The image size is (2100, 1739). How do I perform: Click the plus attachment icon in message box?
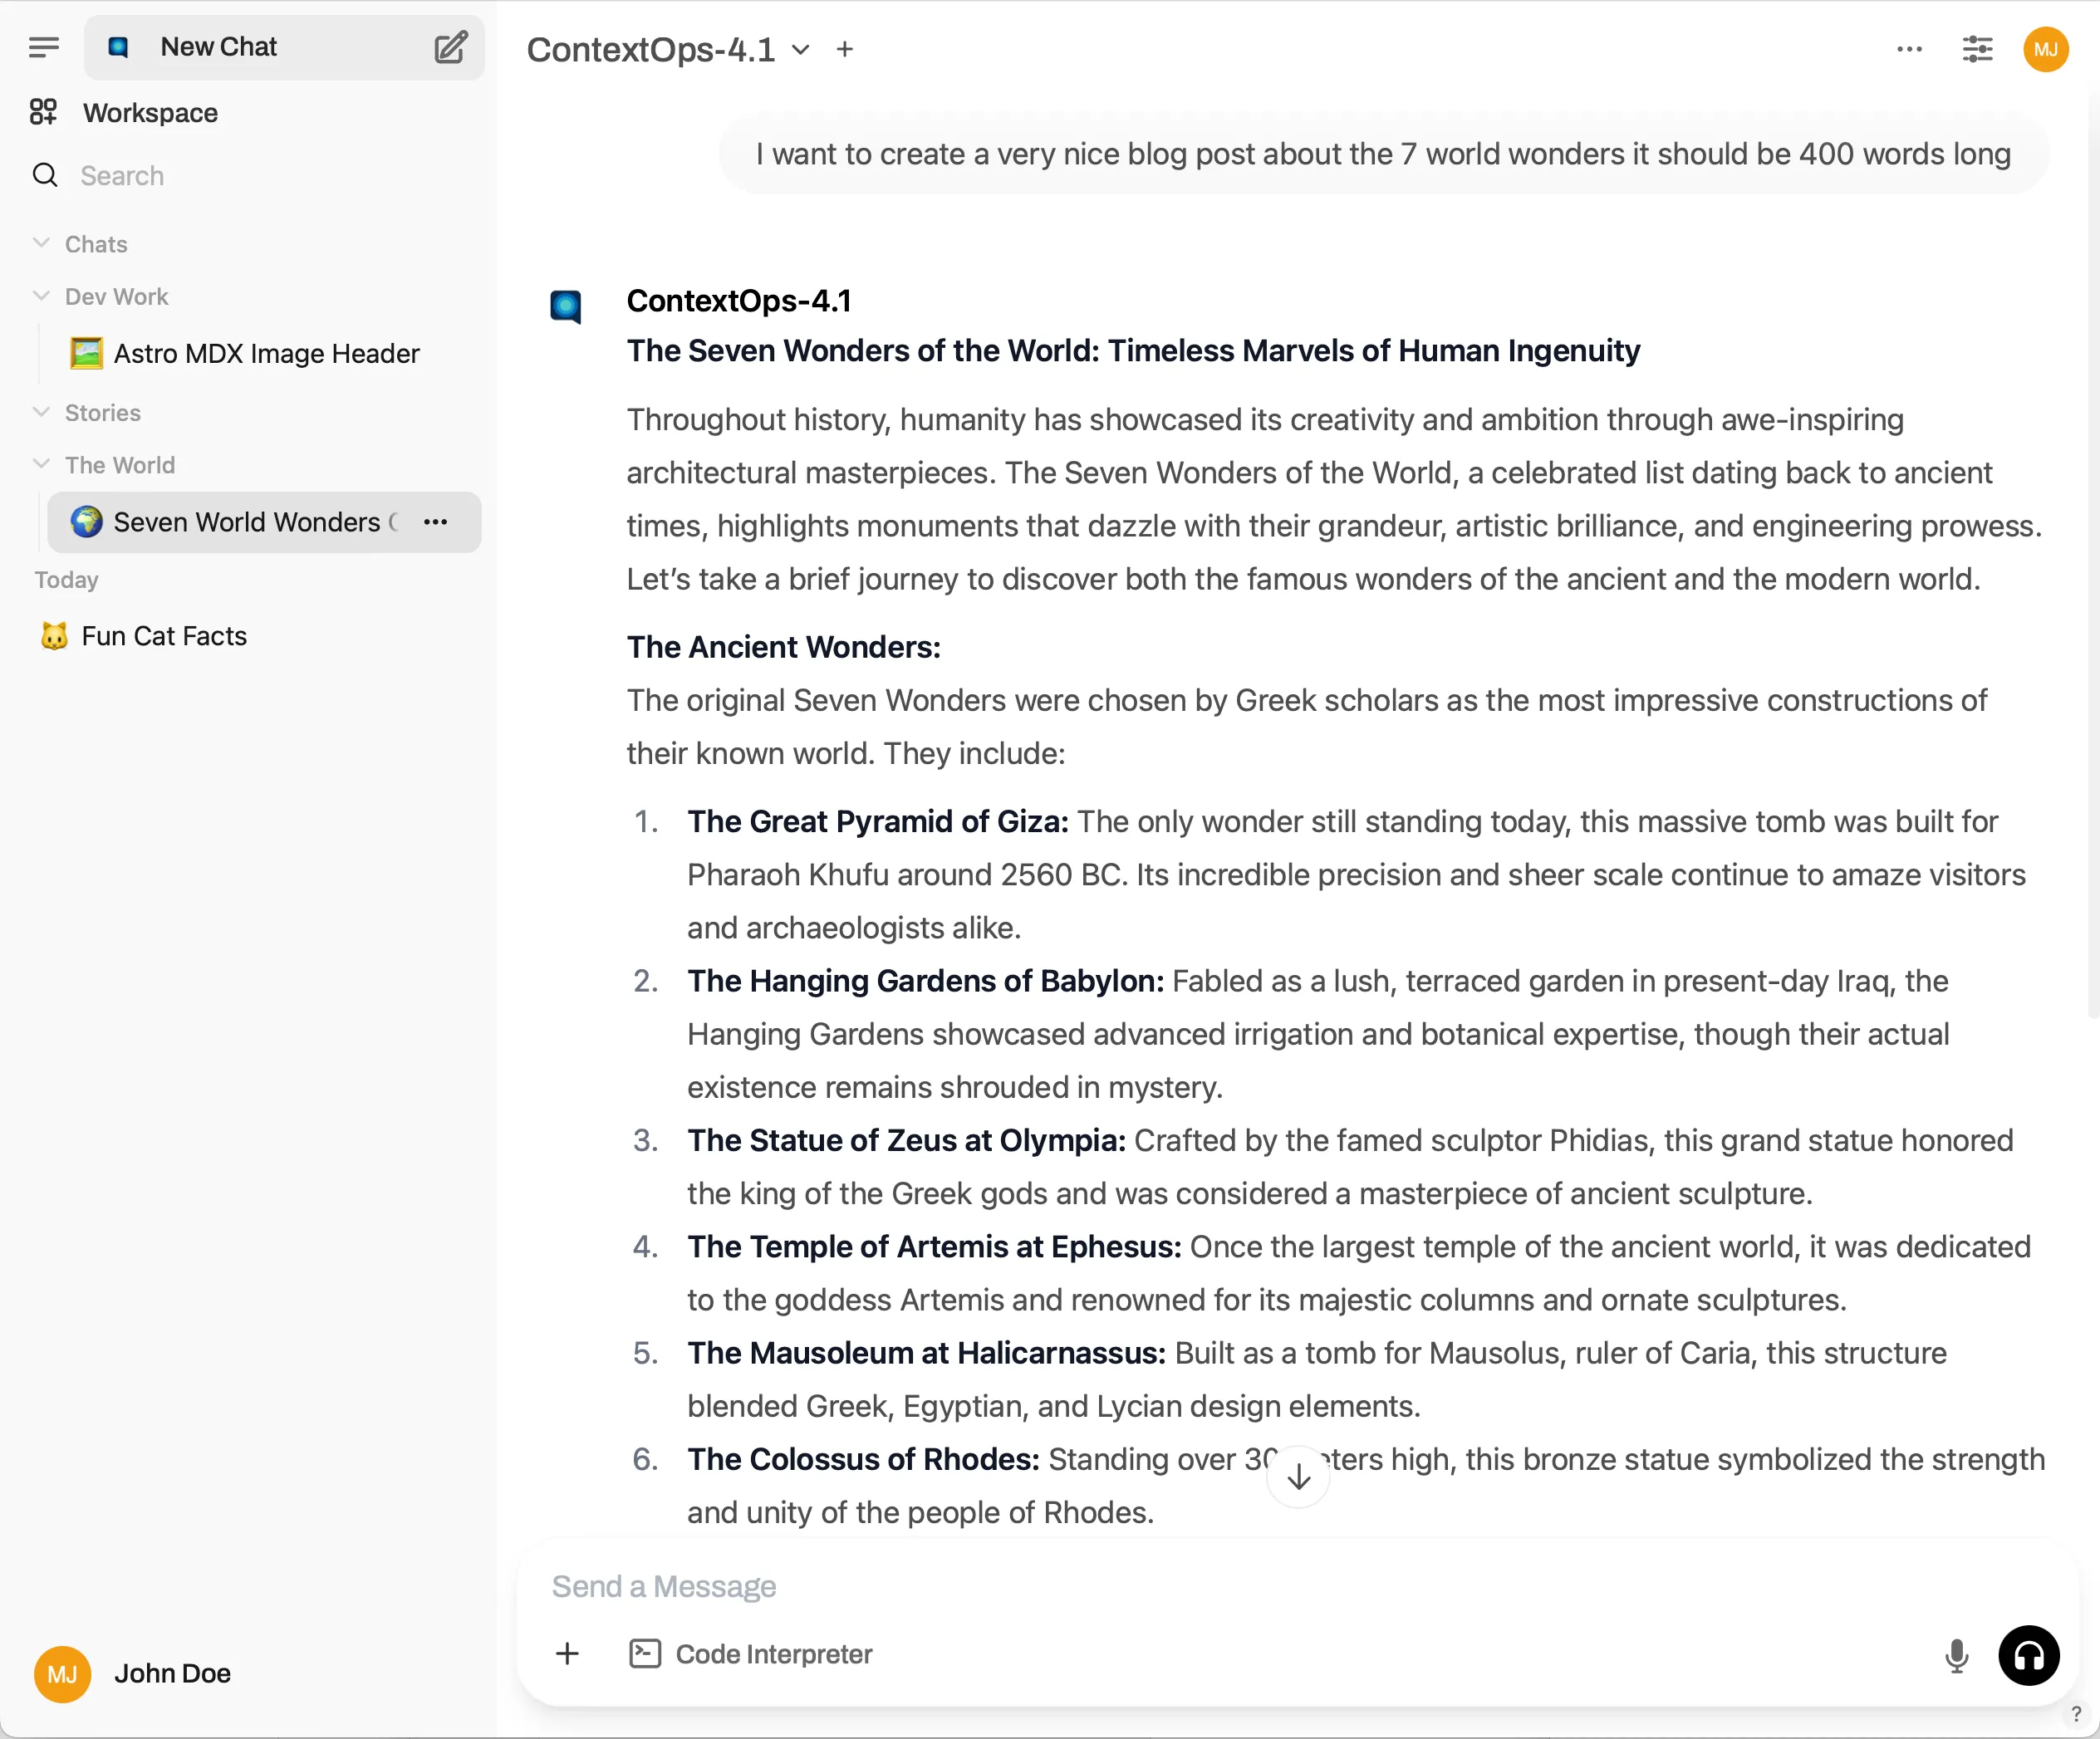click(567, 1654)
